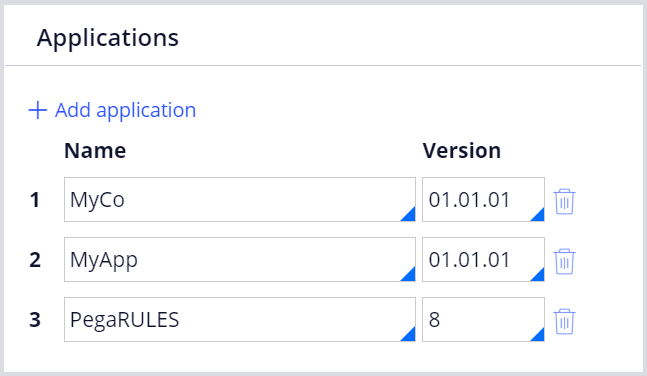Open autocomplete triangle in MyApp name field
The image size is (647, 376).
pyautogui.click(x=410, y=276)
